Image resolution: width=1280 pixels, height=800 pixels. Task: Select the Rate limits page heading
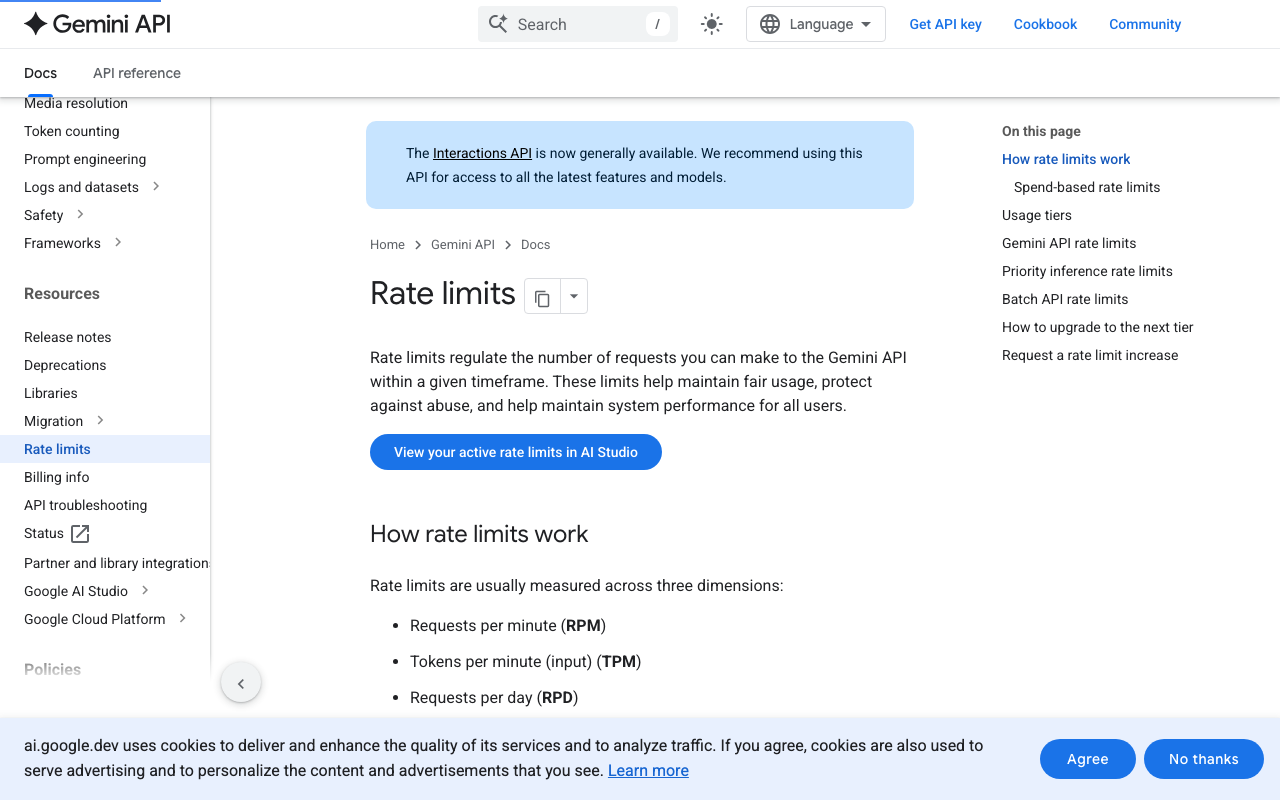click(443, 293)
